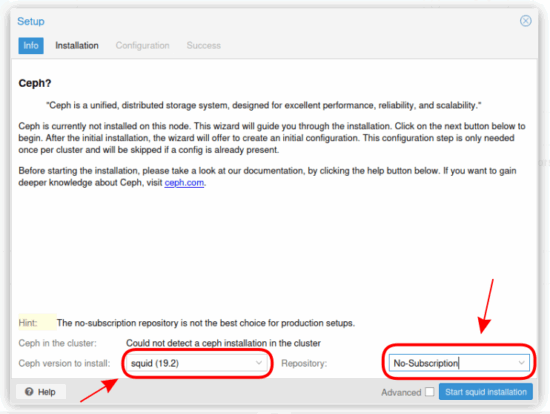The width and height of the screenshot is (550, 414).
Task: Start squid installation
Action: coord(486,392)
